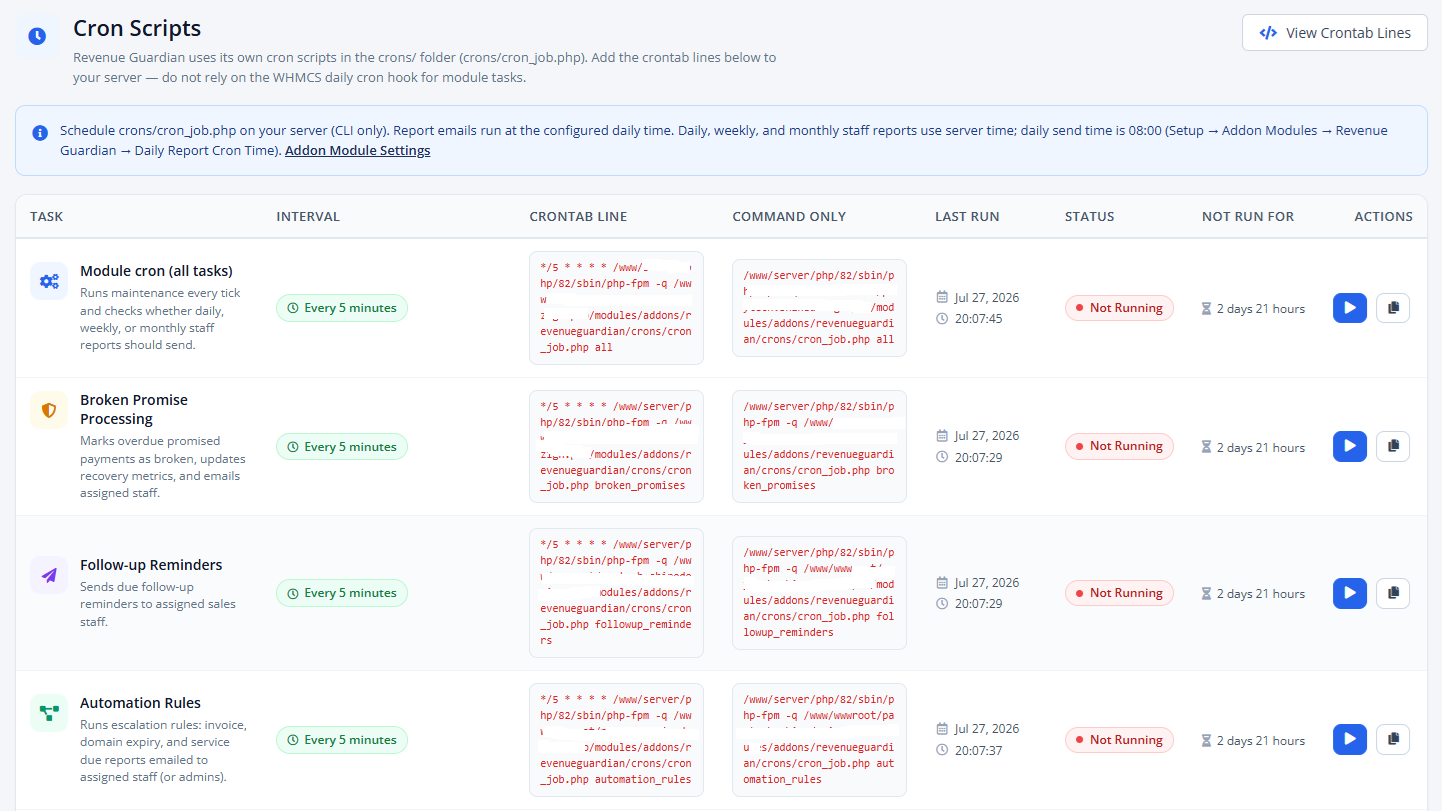Click last run time 20:07:45 for Module cron
This screenshot has height=811, width=1442.
[x=978, y=319]
